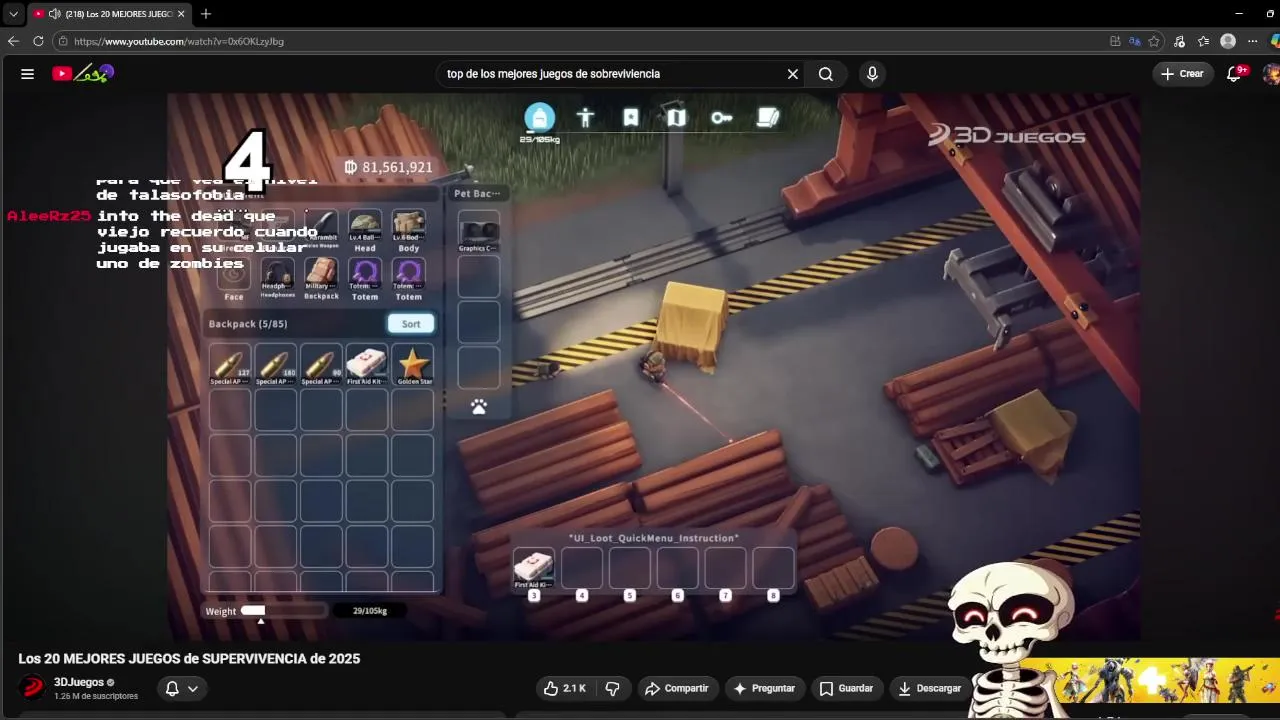The image size is (1280, 720).
Task: Click the Descargar download button
Action: pyautogui.click(x=929, y=688)
